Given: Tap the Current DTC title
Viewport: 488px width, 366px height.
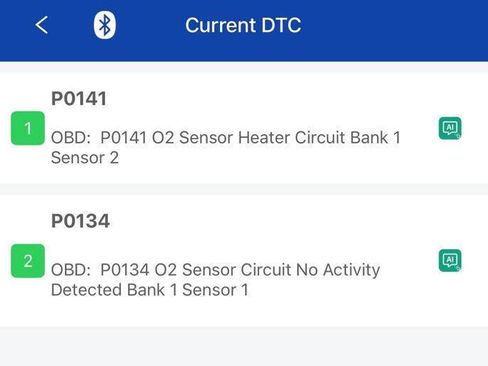Looking at the screenshot, I should point(243,25).
